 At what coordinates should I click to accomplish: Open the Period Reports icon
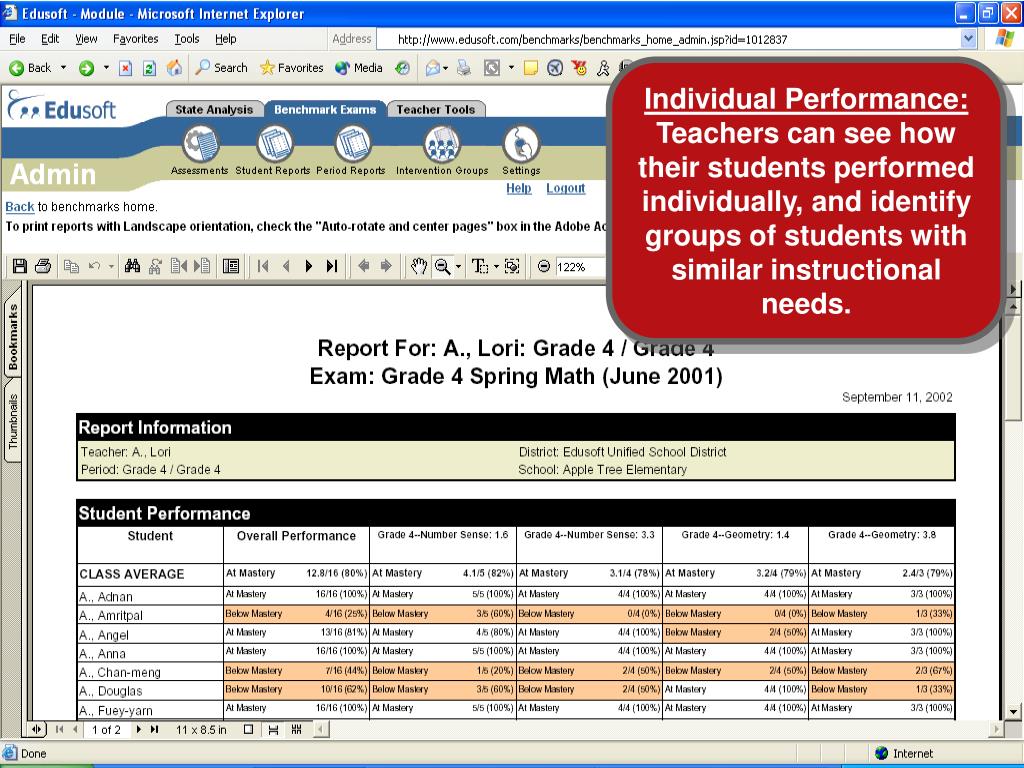(353, 144)
